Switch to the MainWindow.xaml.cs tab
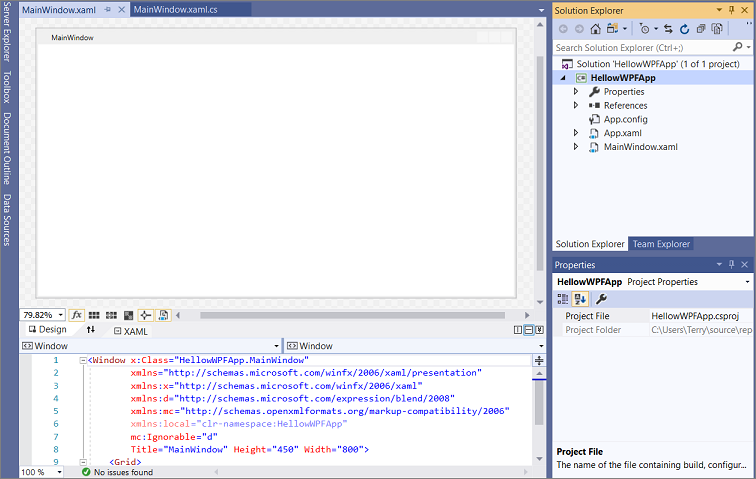The width and height of the screenshot is (756, 479). [x=174, y=9]
